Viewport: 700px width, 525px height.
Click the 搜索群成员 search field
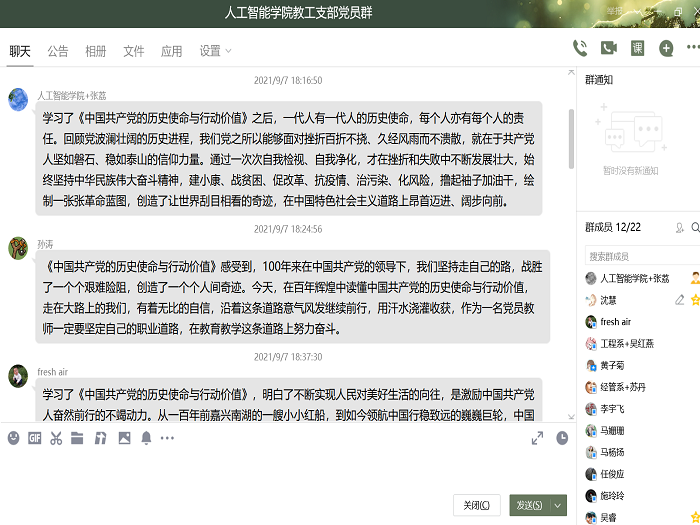[x=642, y=256]
